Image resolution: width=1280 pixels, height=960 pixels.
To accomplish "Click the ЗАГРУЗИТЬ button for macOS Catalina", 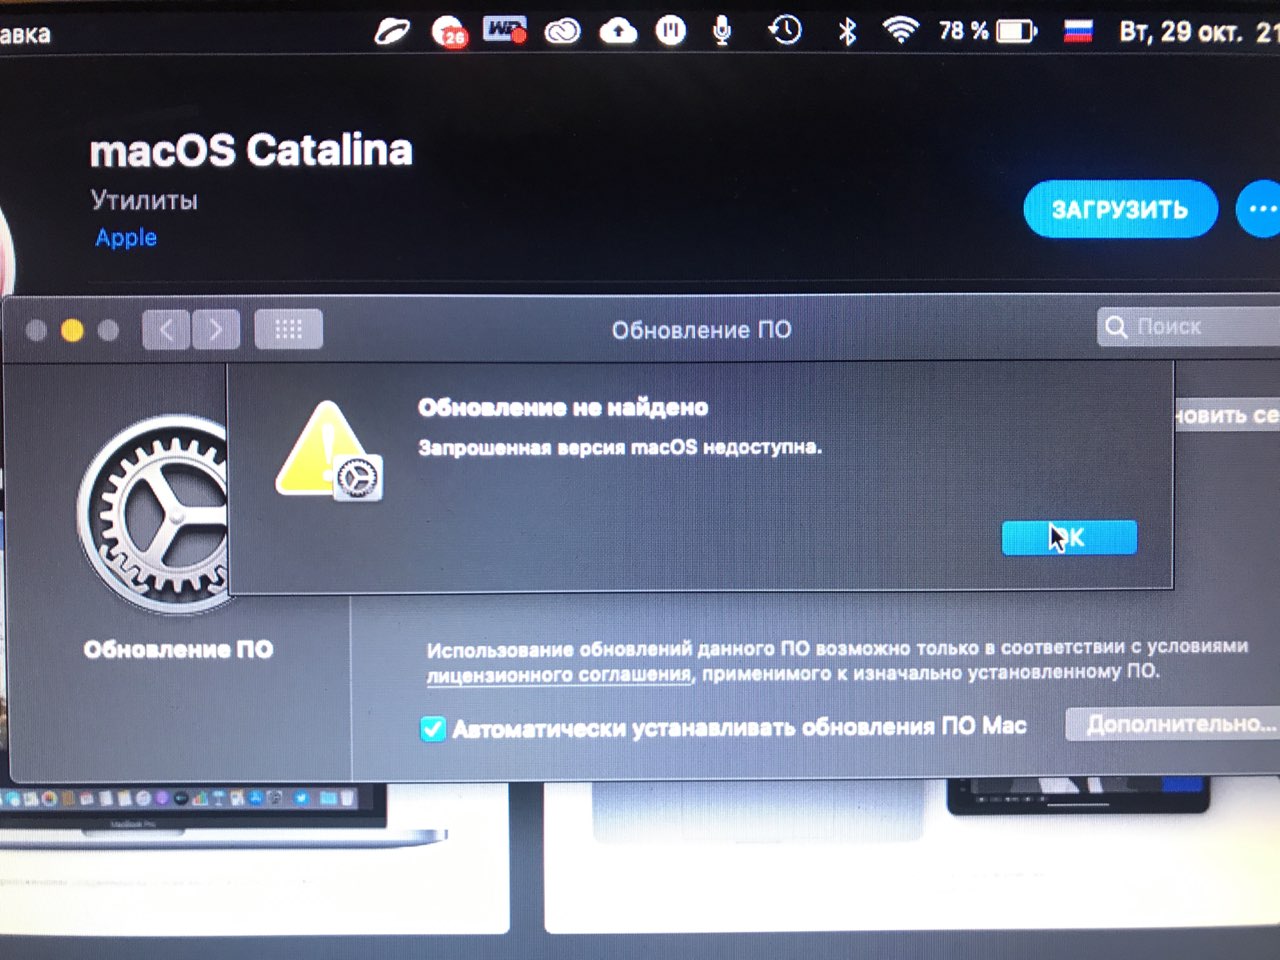I will pos(1120,209).
